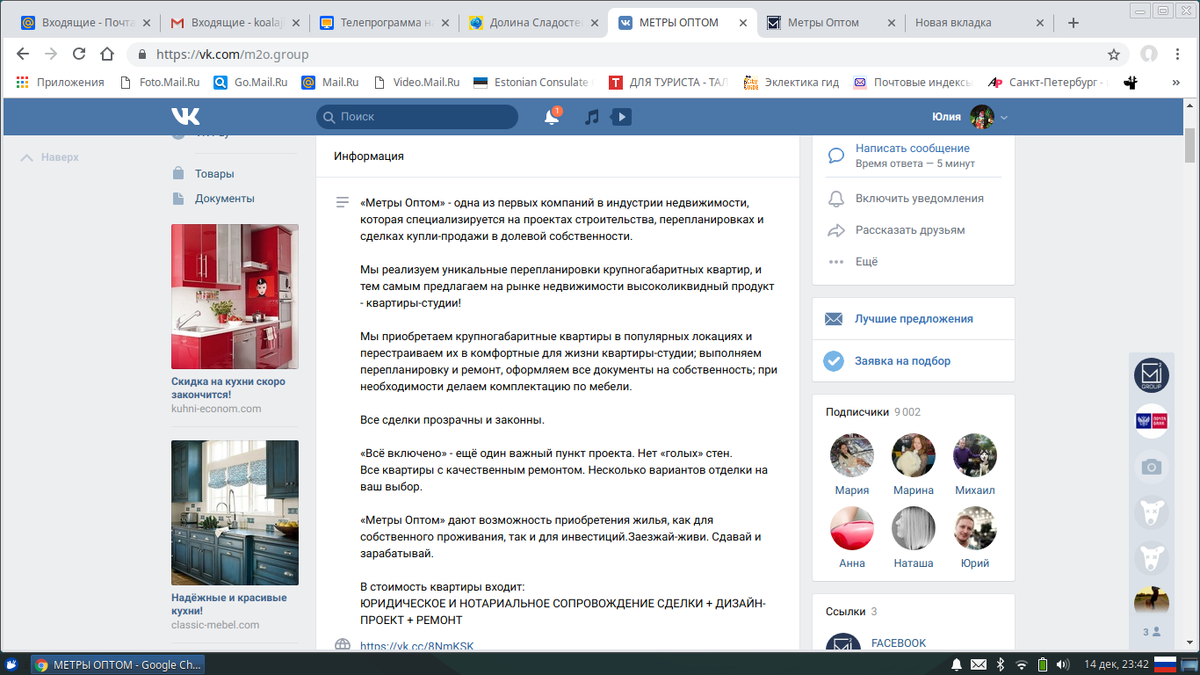Screen dimensions: 1200x675
Task: Click the document icon next to Документы
Action: pos(178,198)
